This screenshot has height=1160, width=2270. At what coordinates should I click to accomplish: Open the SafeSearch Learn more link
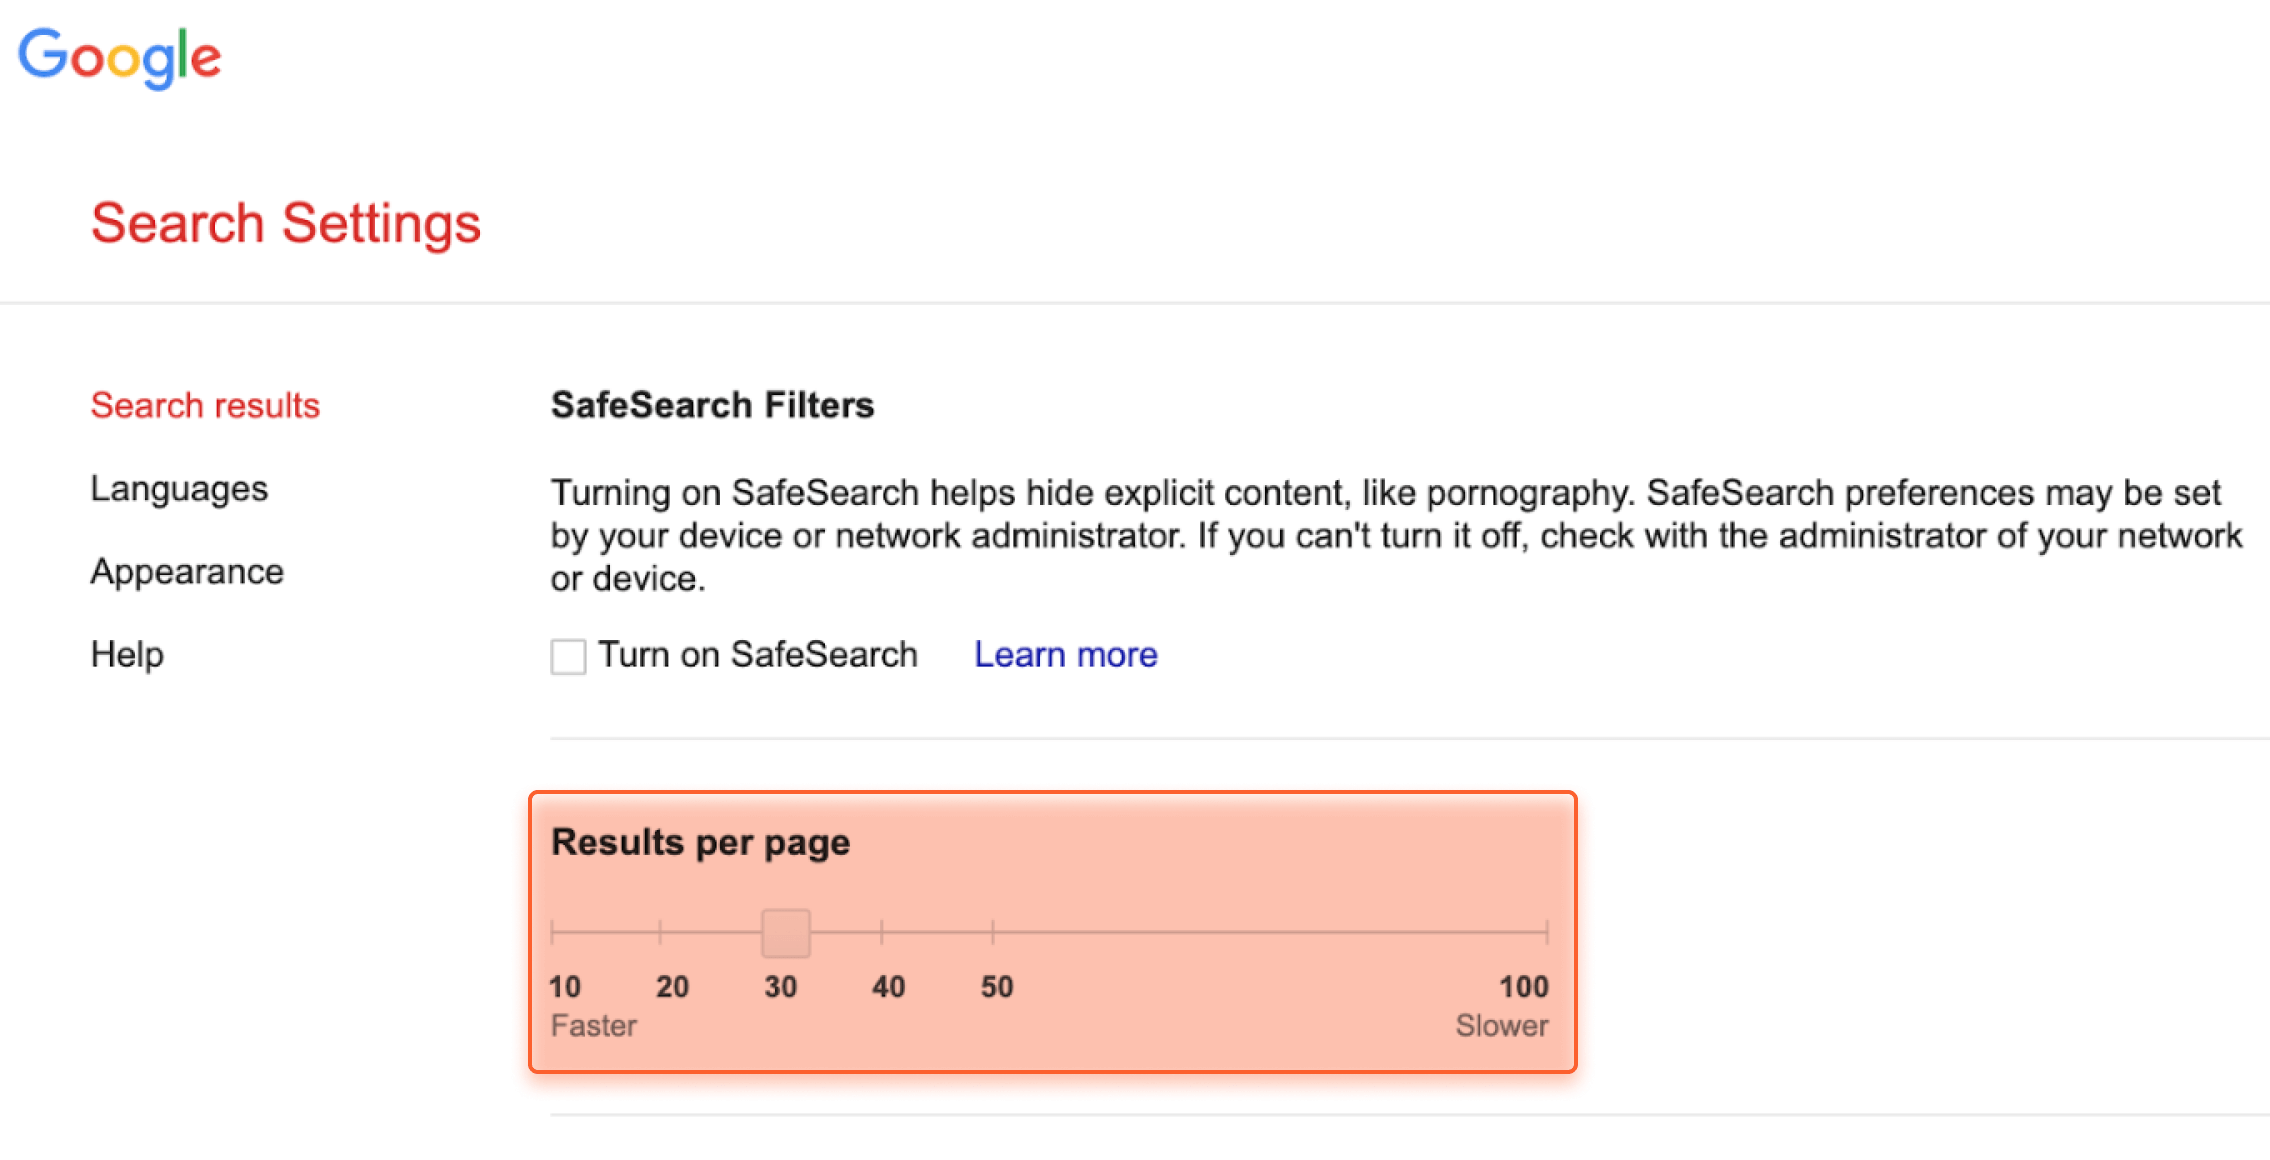[x=1066, y=655]
